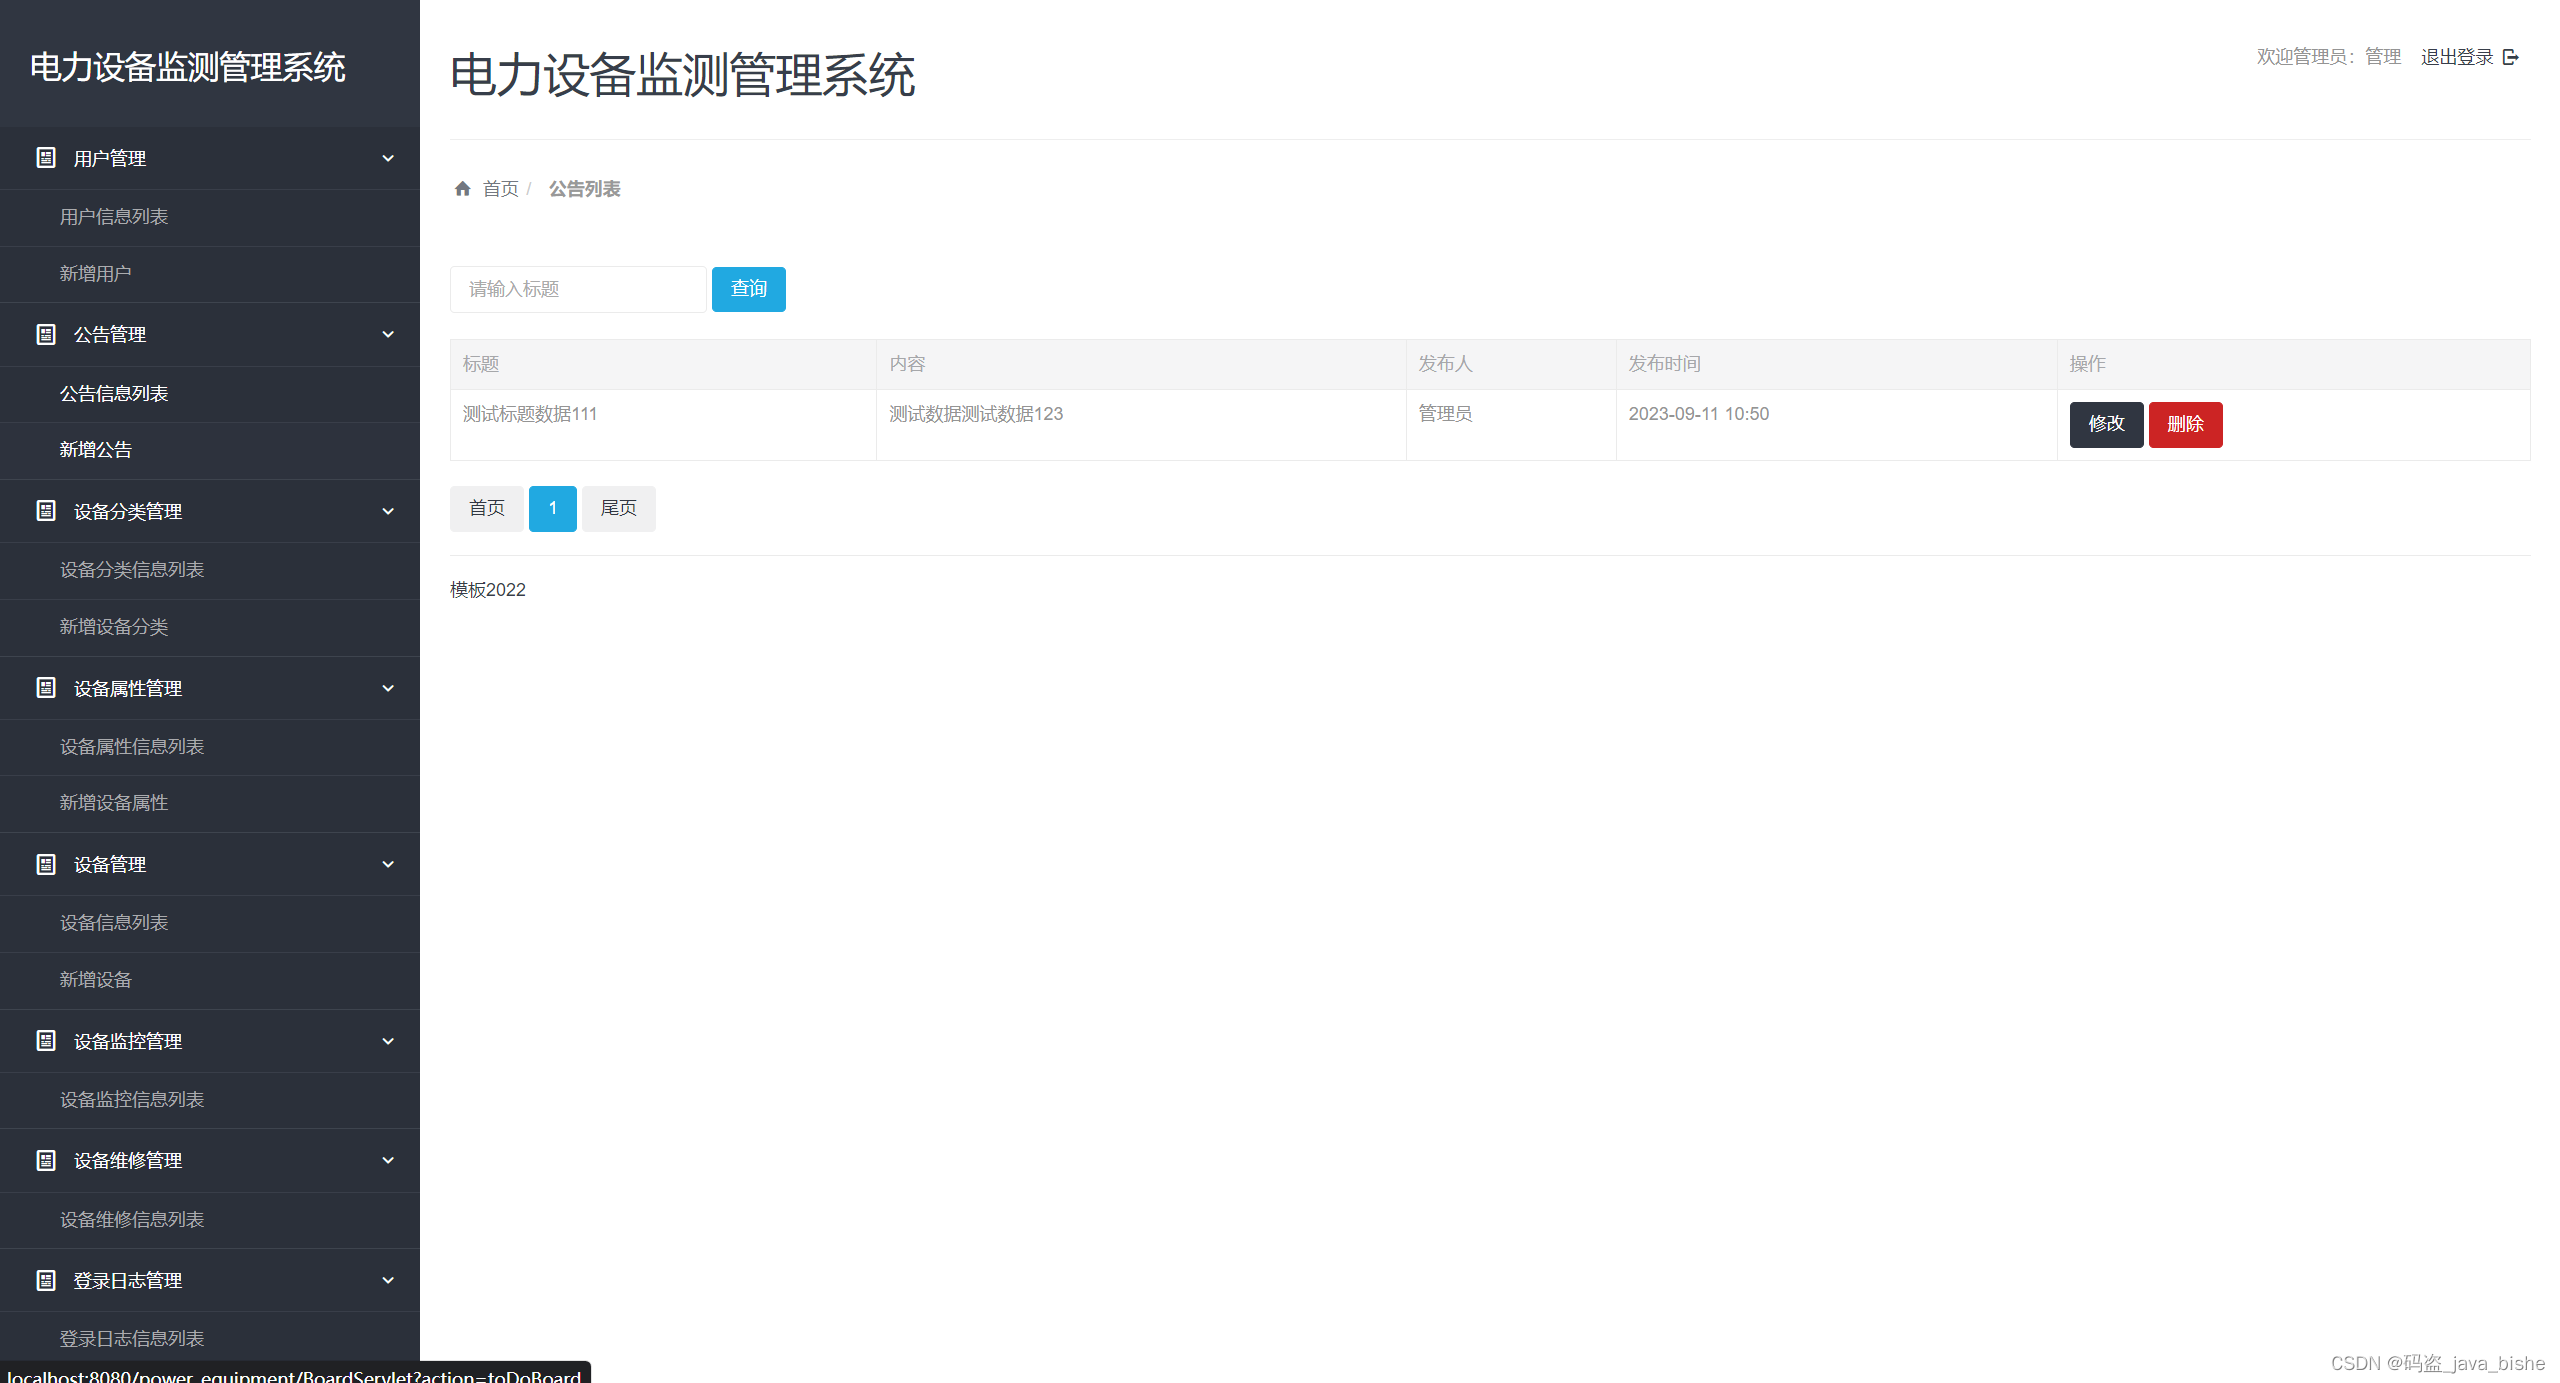The image size is (2560, 1383).
Task: Click the 设备监控管理 menu icon
Action: coord(46,1041)
